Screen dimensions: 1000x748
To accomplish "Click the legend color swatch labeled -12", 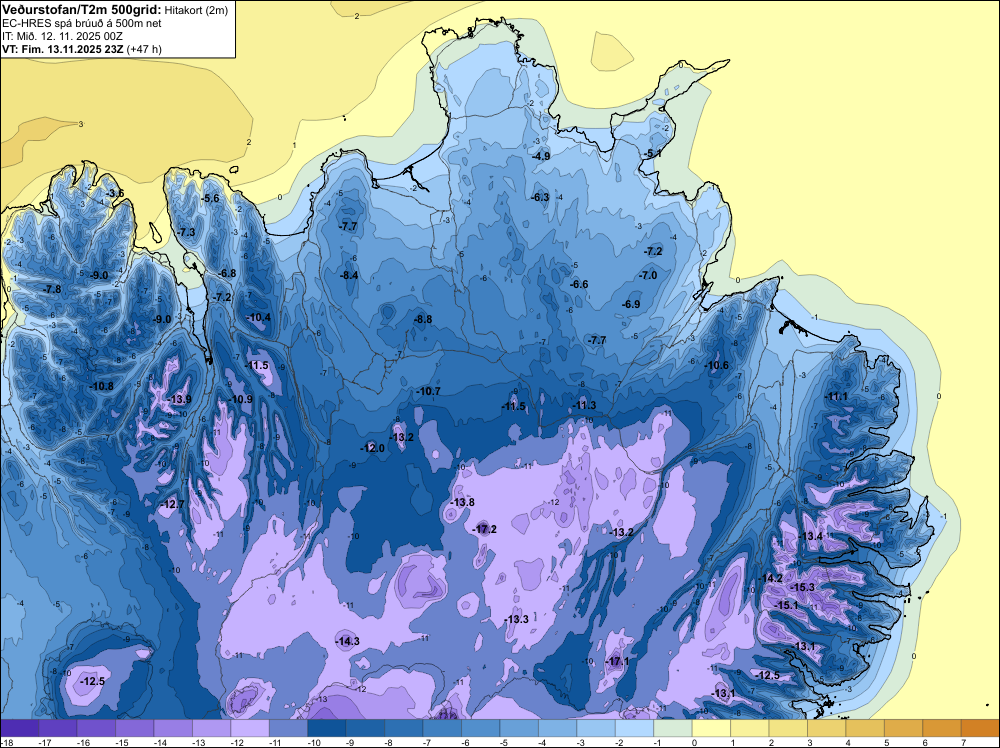I will click(250, 728).
